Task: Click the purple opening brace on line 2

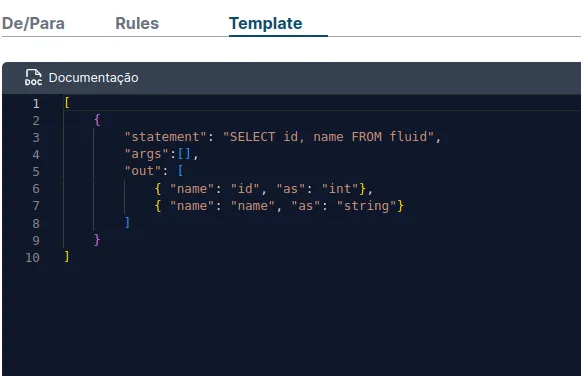Action: [97, 120]
